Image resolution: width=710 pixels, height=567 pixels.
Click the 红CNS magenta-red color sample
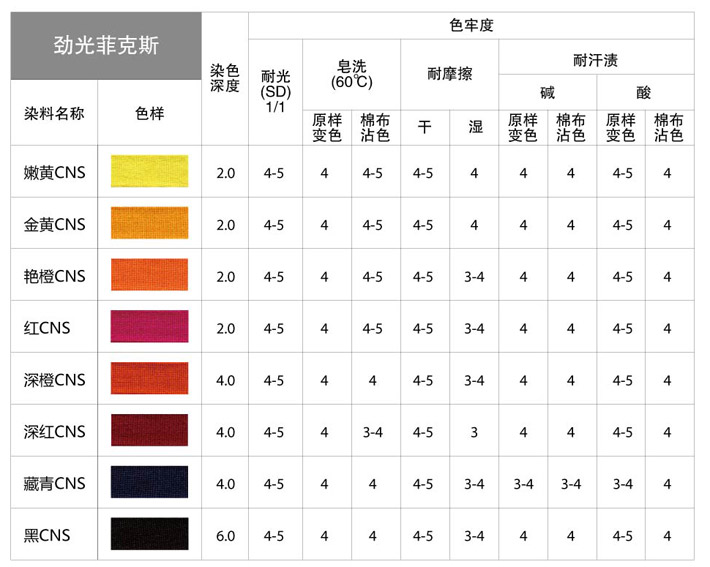pyautogui.click(x=149, y=328)
